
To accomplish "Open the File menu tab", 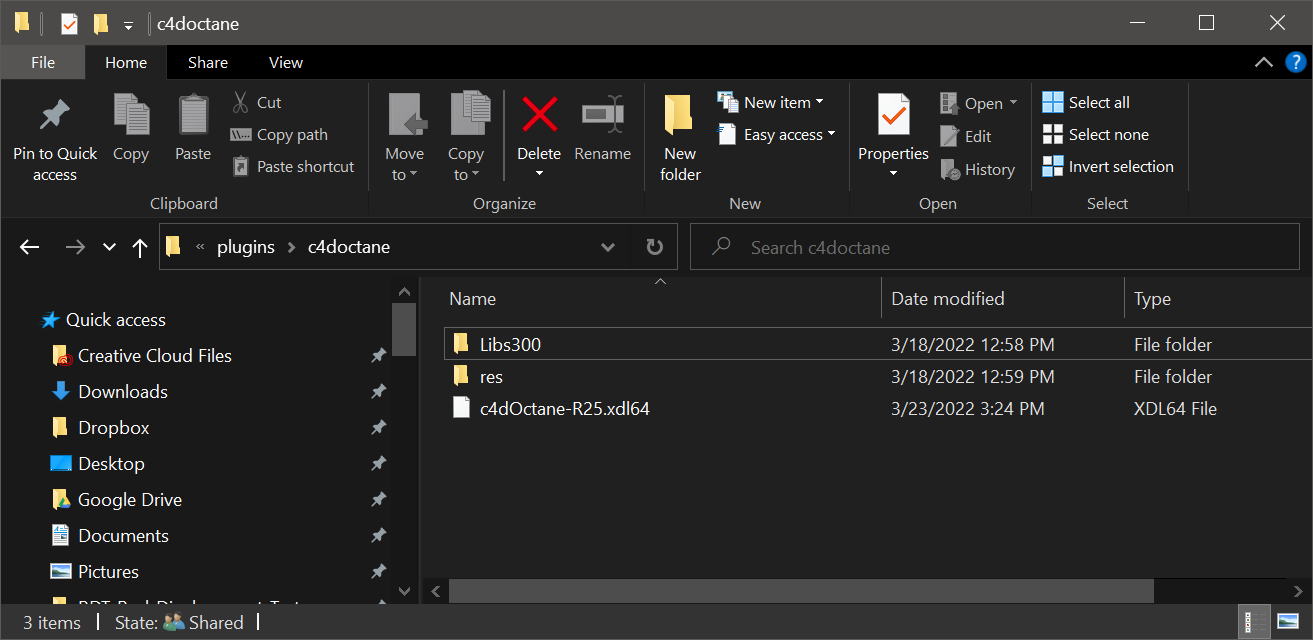I will tap(43, 62).
